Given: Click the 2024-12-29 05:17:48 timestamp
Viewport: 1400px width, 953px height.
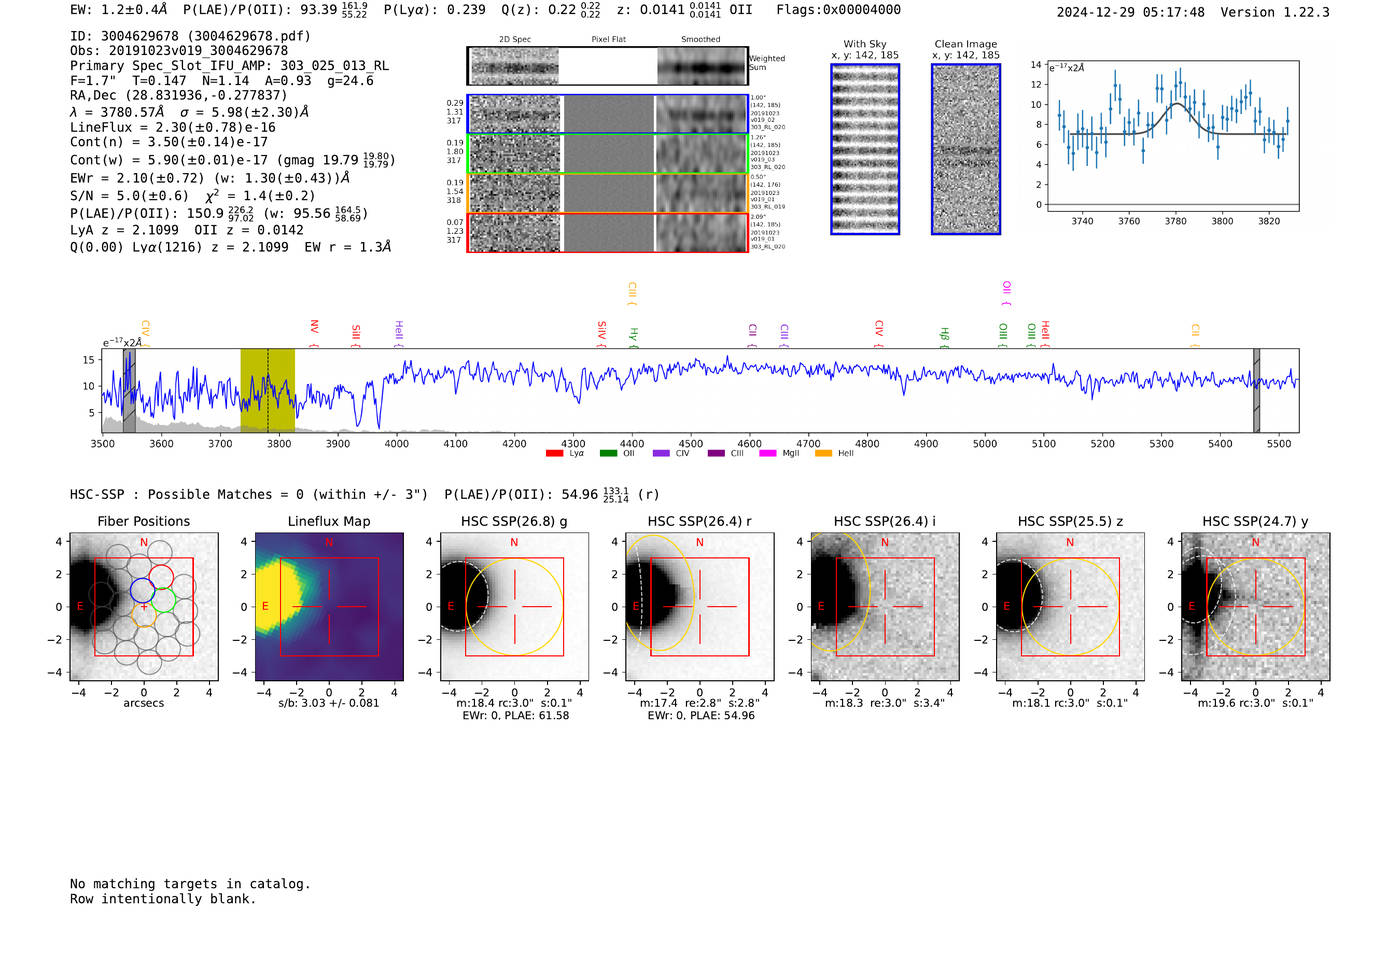Looking at the screenshot, I should (x=1131, y=12).
